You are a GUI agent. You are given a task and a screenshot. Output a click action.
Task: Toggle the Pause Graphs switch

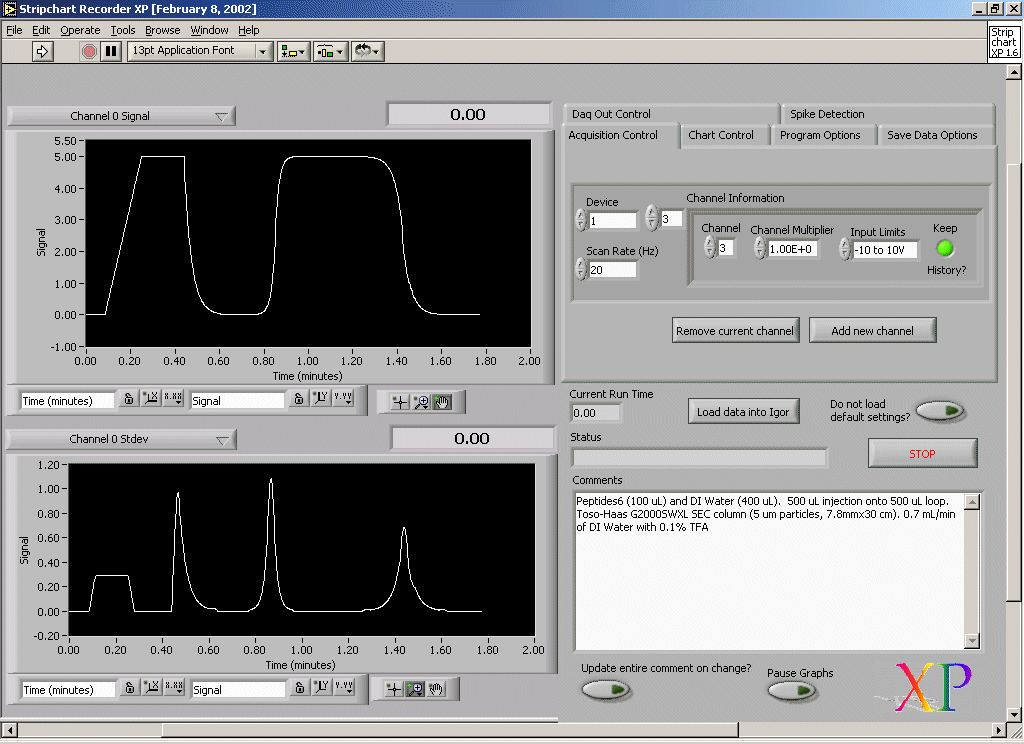(792, 690)
